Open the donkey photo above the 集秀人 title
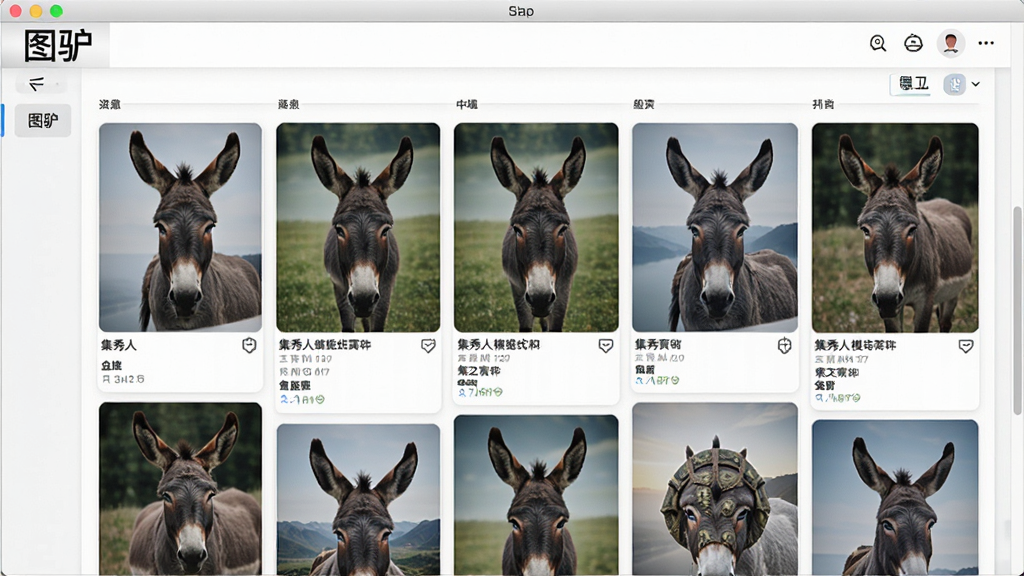Screen dimensions: 1024x576 [x=180, y=227]
